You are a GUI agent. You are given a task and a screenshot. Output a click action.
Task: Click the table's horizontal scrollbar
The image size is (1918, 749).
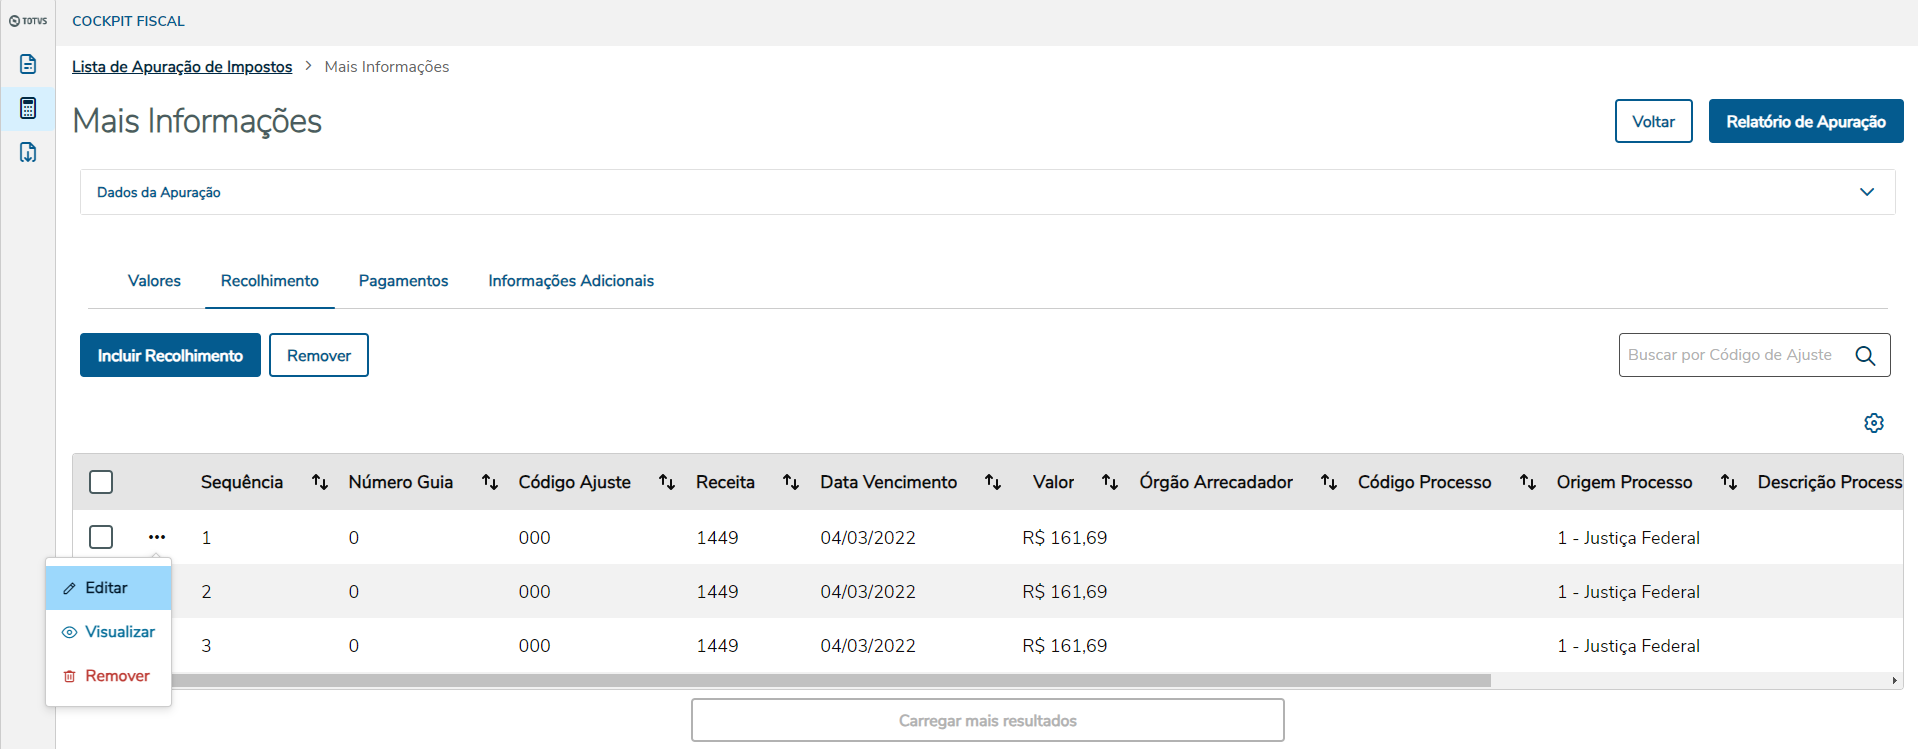click(830, 680)
